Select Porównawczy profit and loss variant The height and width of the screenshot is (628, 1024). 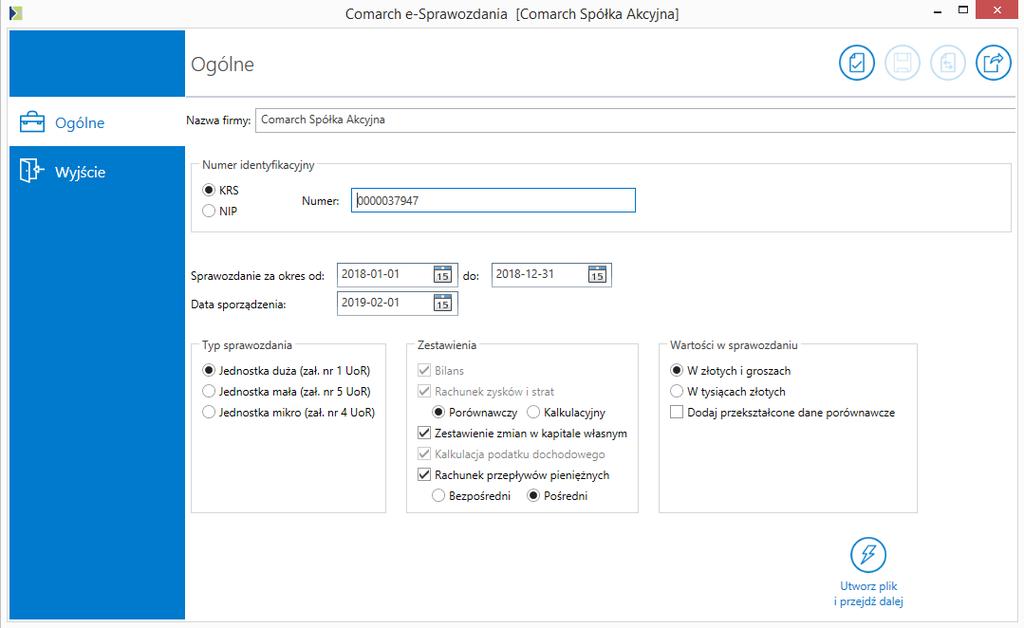click(438, 412)
